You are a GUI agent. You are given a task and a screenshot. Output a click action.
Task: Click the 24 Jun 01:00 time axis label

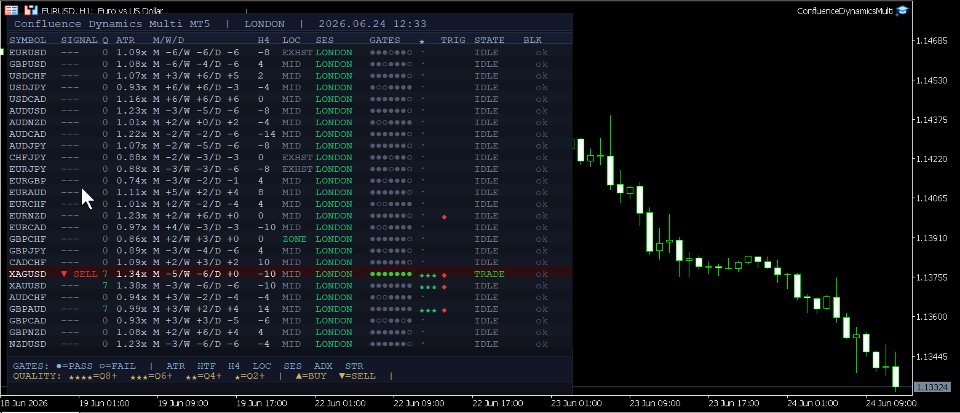813,403
